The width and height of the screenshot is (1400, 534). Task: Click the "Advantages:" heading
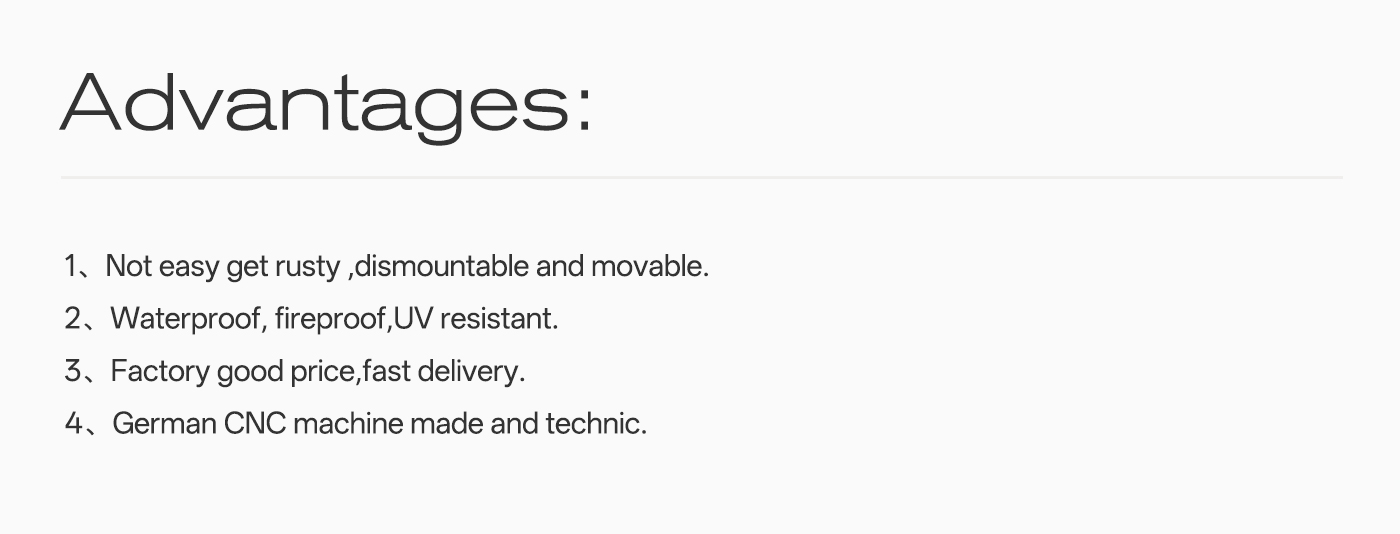pos(326,105)
